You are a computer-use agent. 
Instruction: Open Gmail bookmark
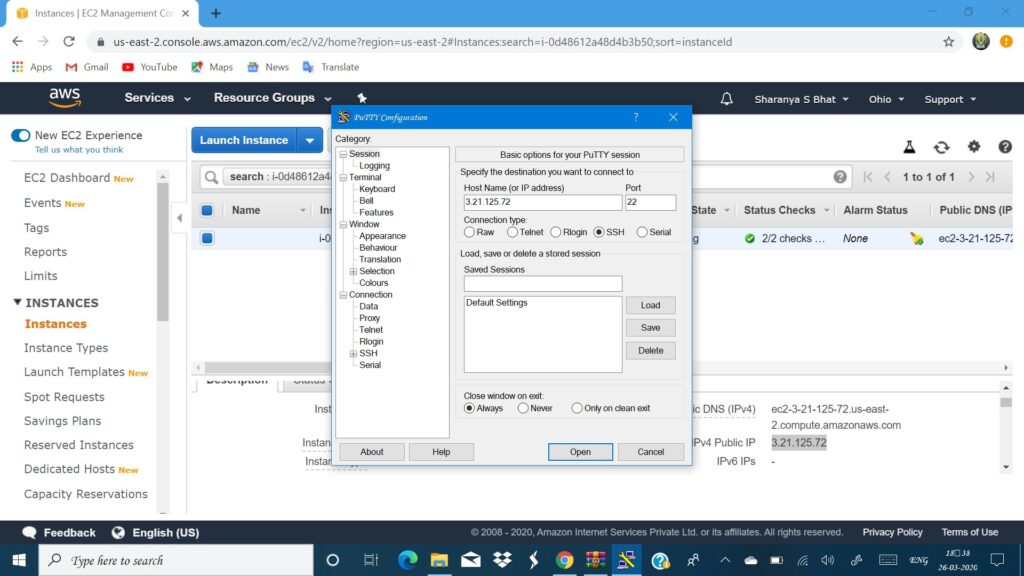(87, 67)
